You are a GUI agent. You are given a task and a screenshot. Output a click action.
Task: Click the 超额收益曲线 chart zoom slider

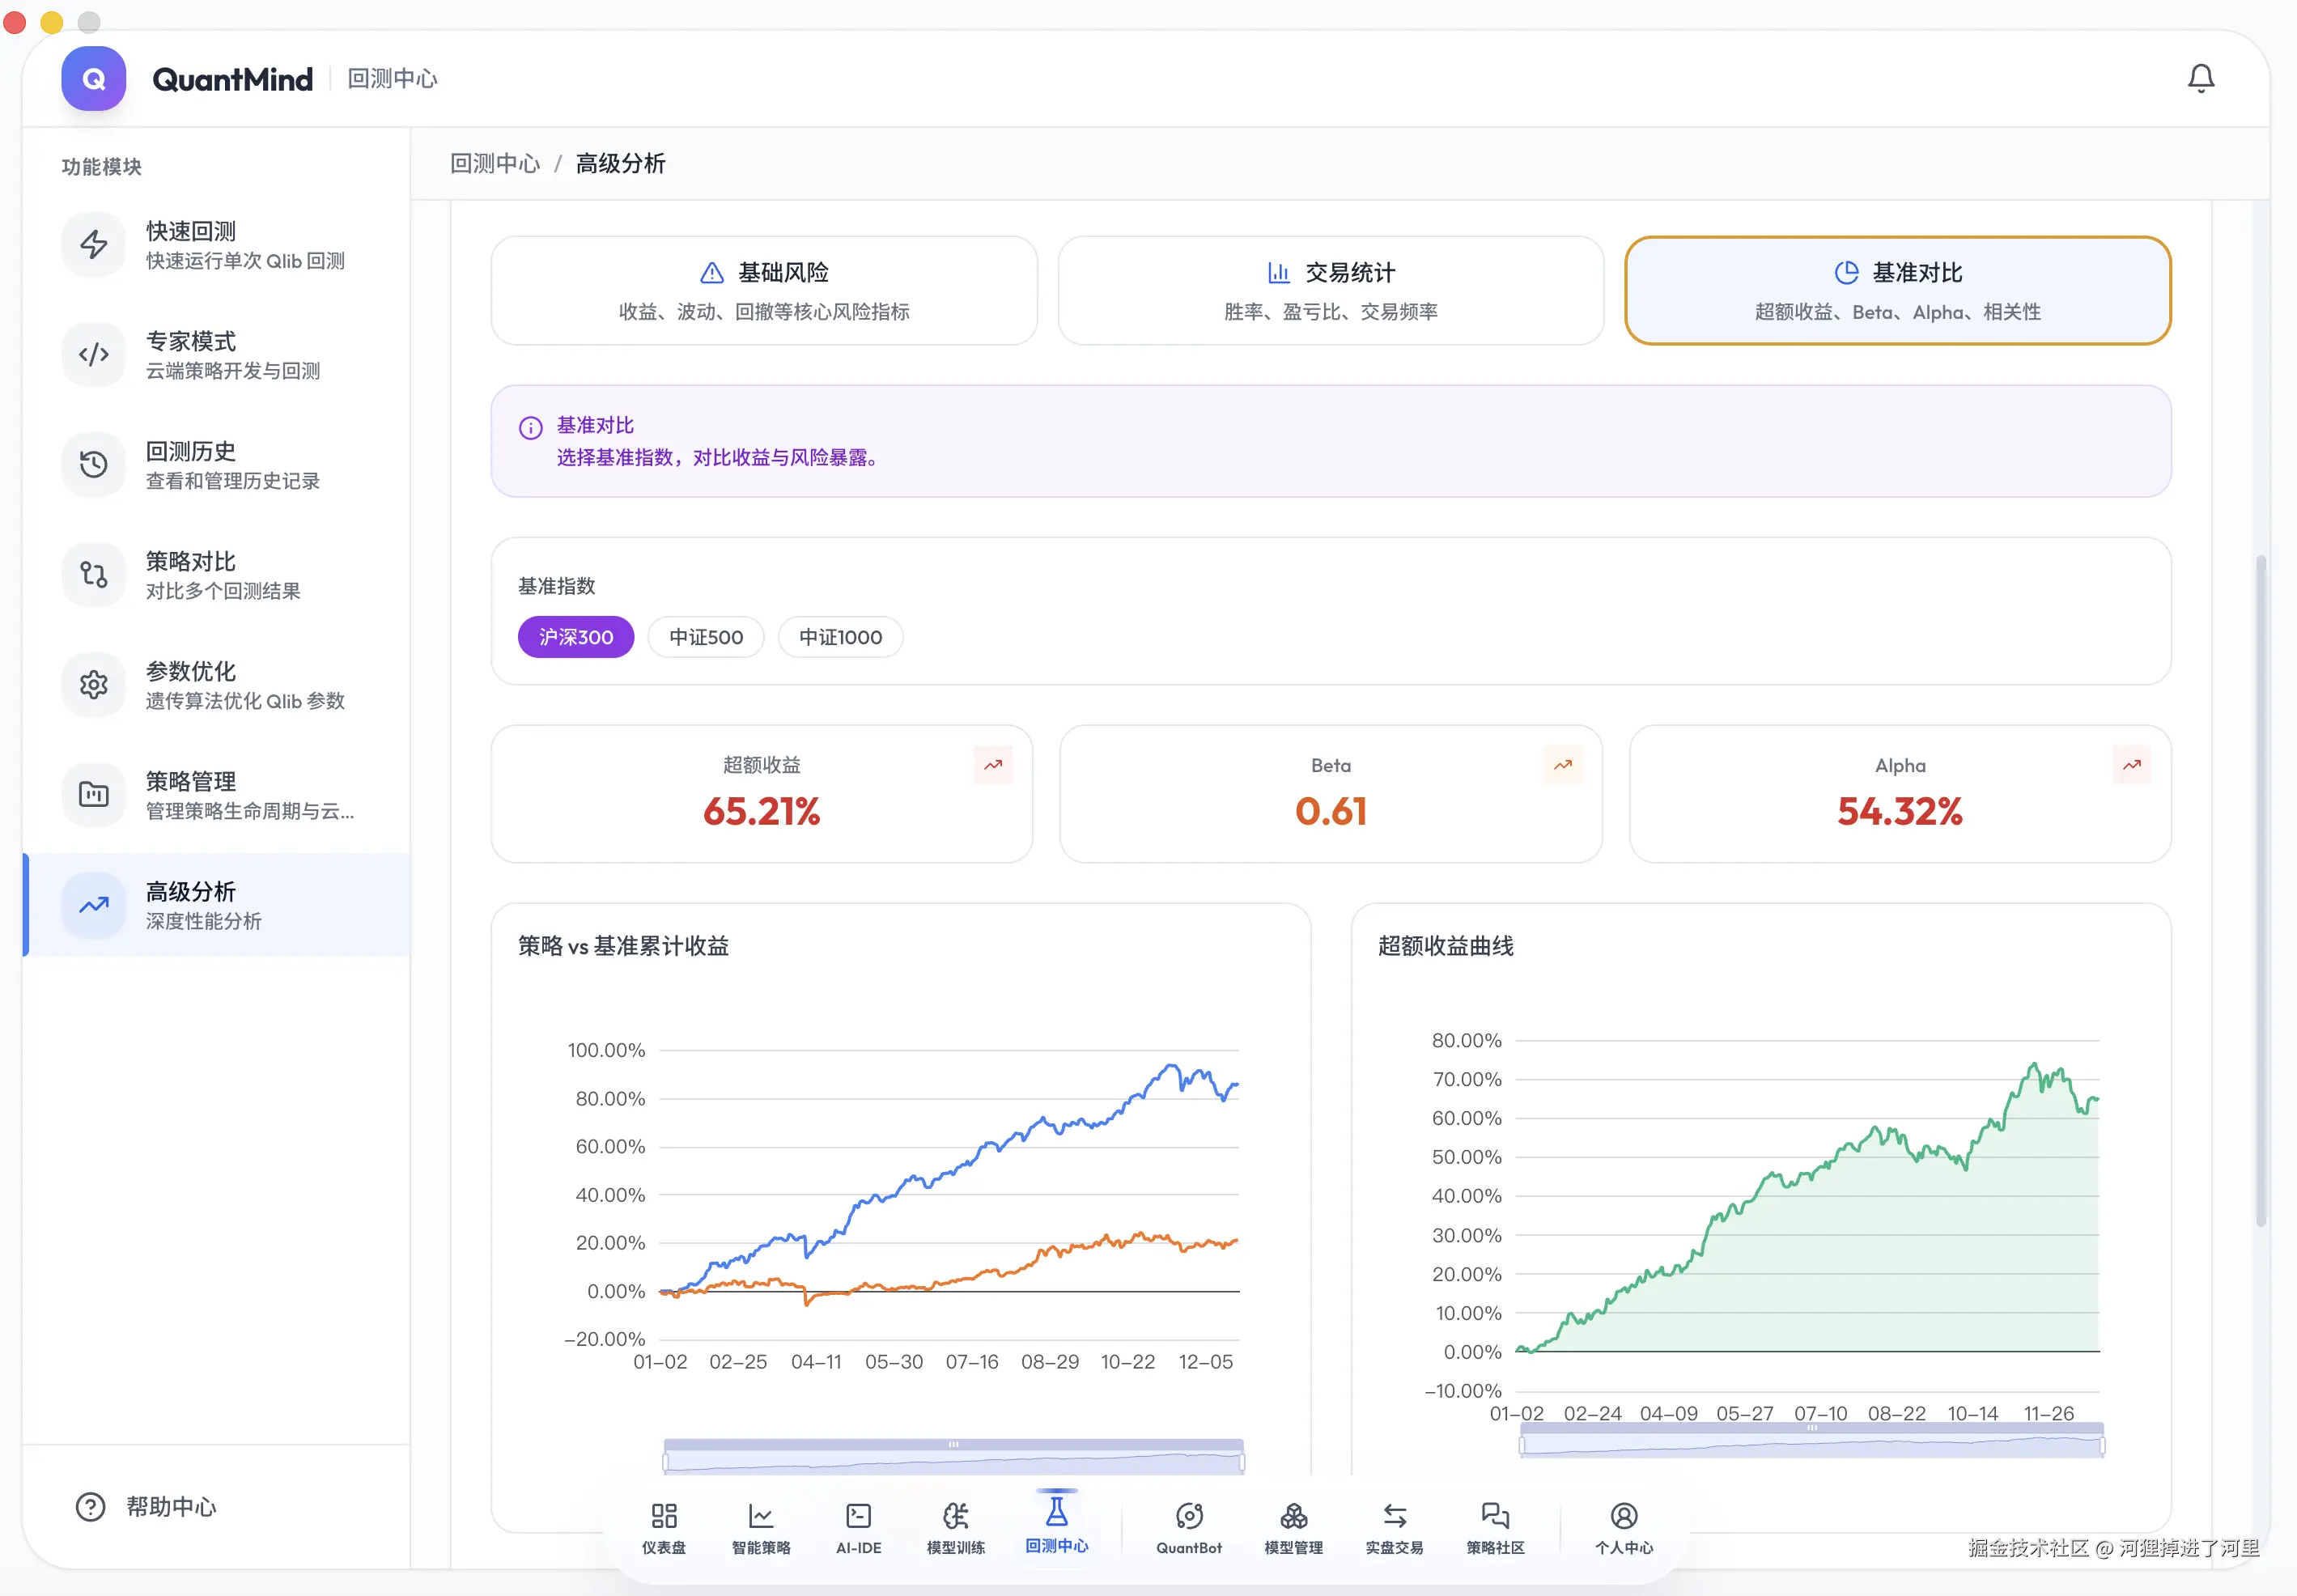click(1811, 1444)
